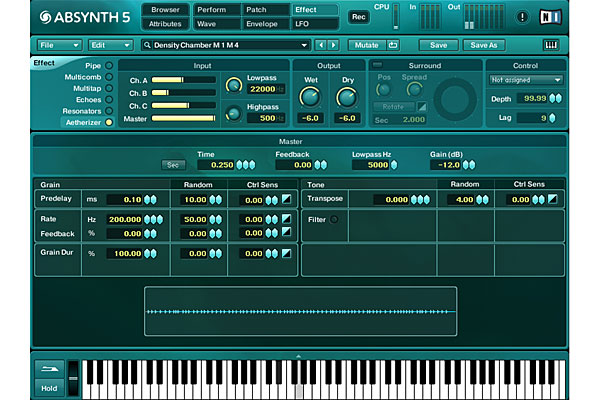The image size is (600, 400).
Task: Click the Native Instruments NI logo
Action: point(551,17)
